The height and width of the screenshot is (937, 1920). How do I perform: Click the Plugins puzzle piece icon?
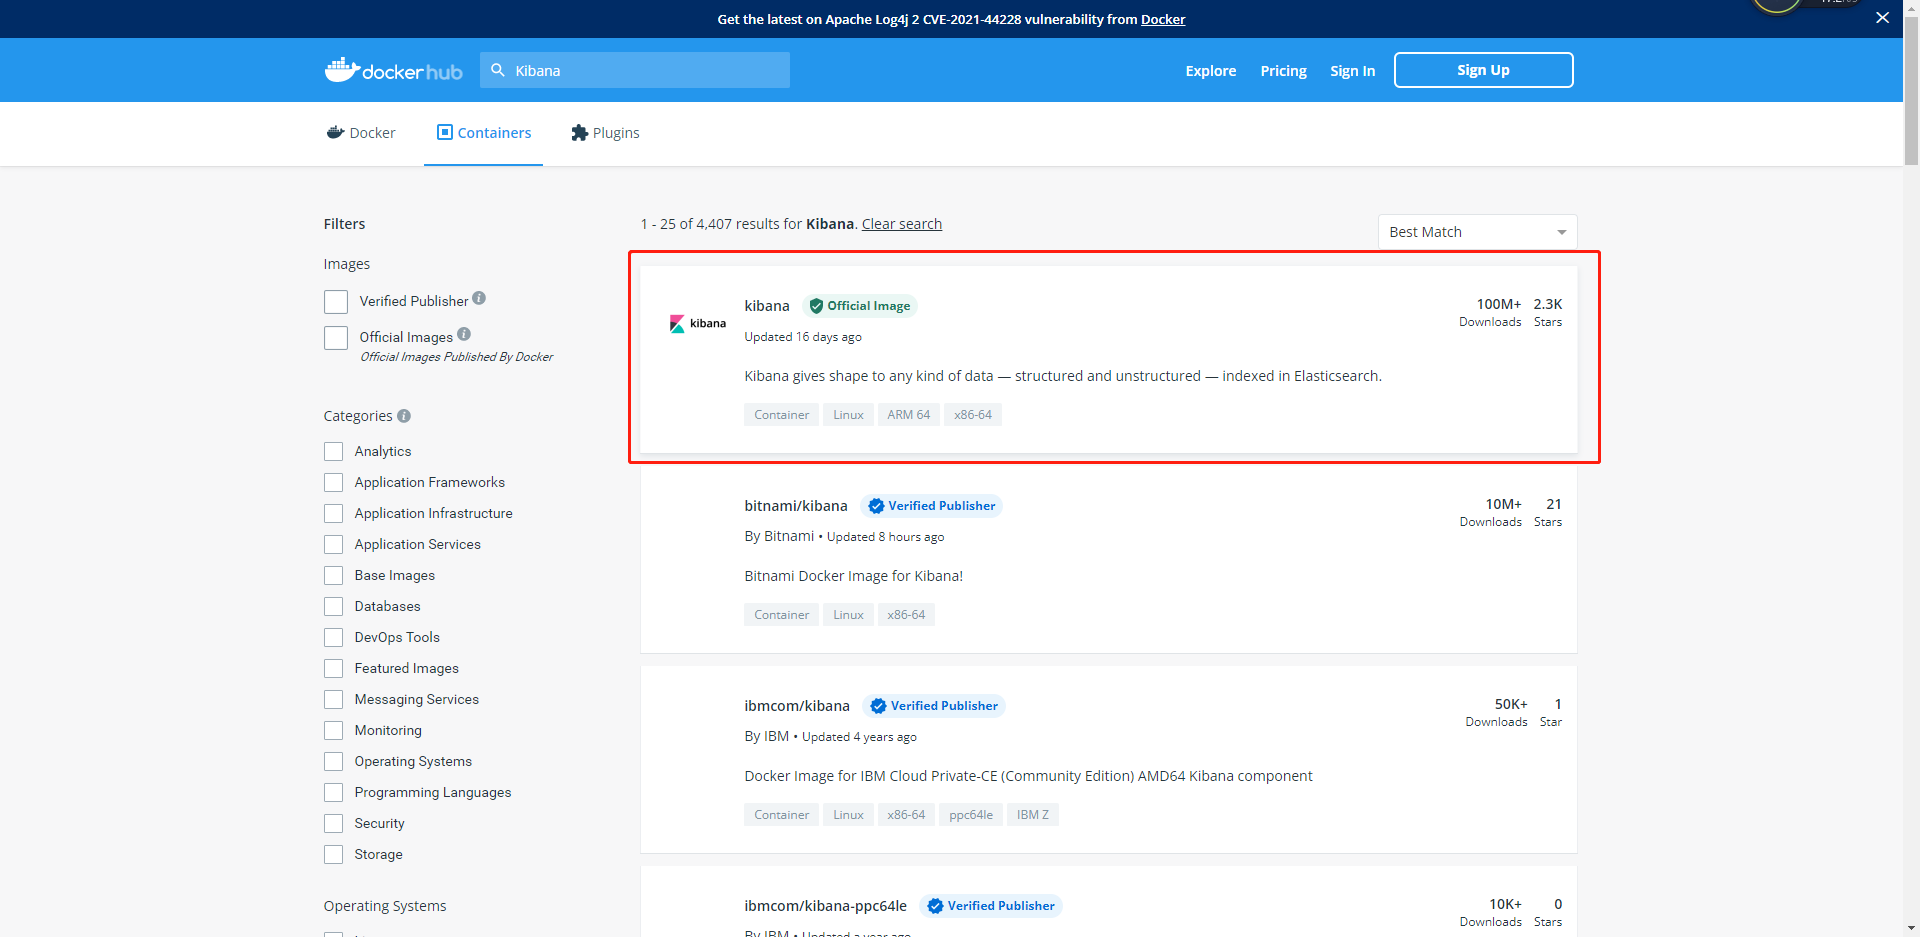click(579, 133)
